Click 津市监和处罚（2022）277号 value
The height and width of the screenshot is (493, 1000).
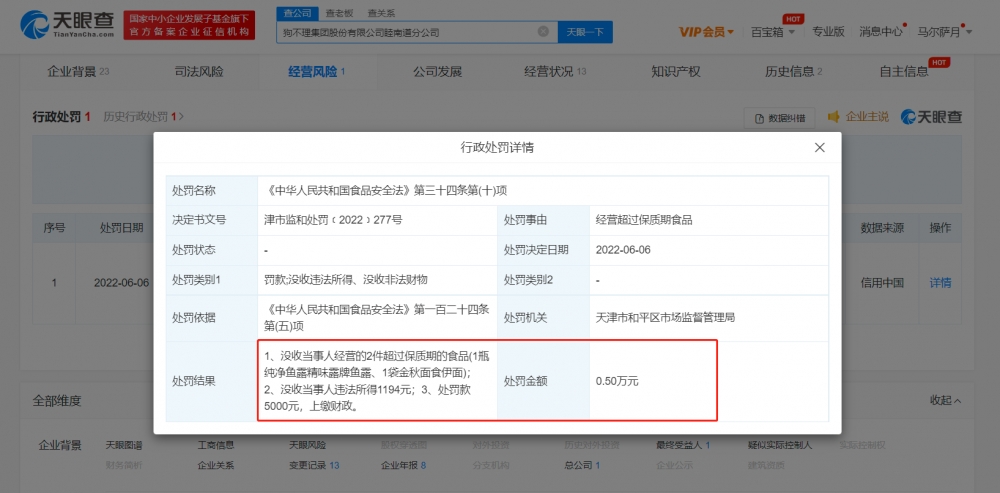pyautogui.click(x=333, y=220)
